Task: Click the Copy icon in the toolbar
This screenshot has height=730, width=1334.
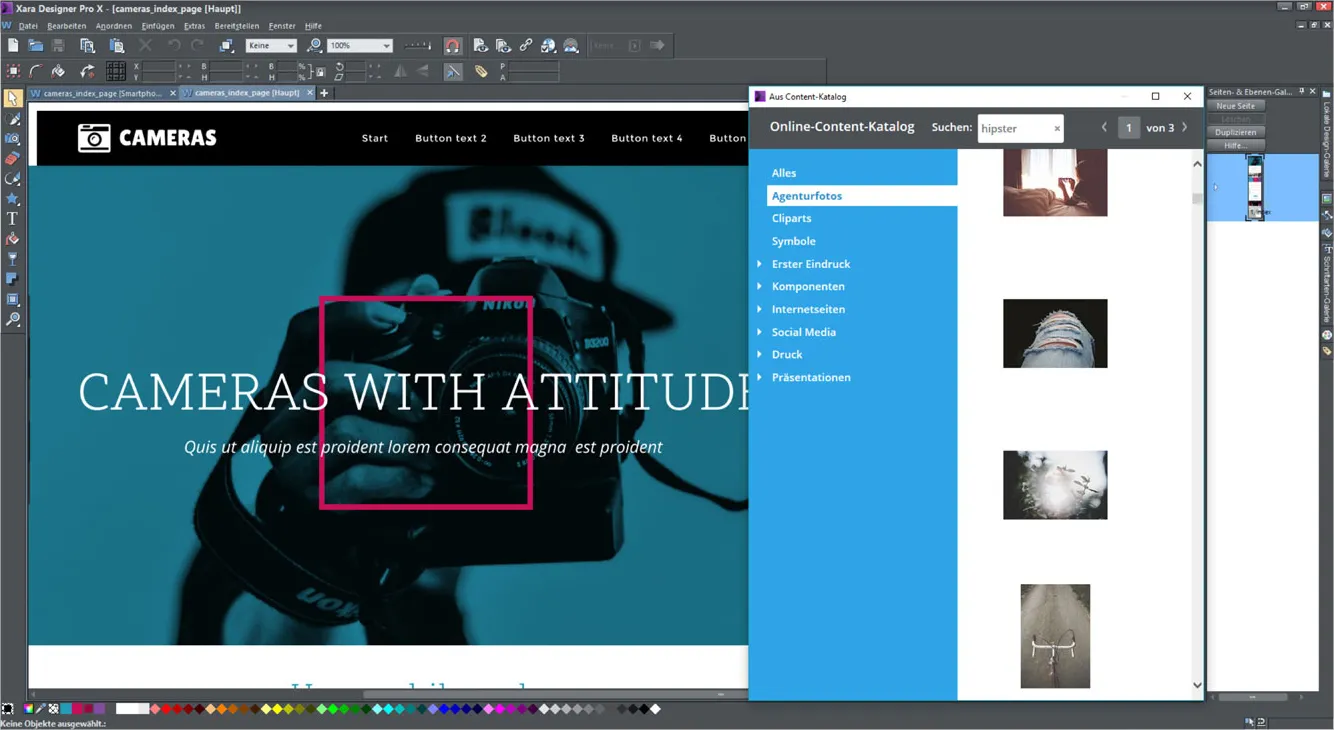Action: point(88,45)
